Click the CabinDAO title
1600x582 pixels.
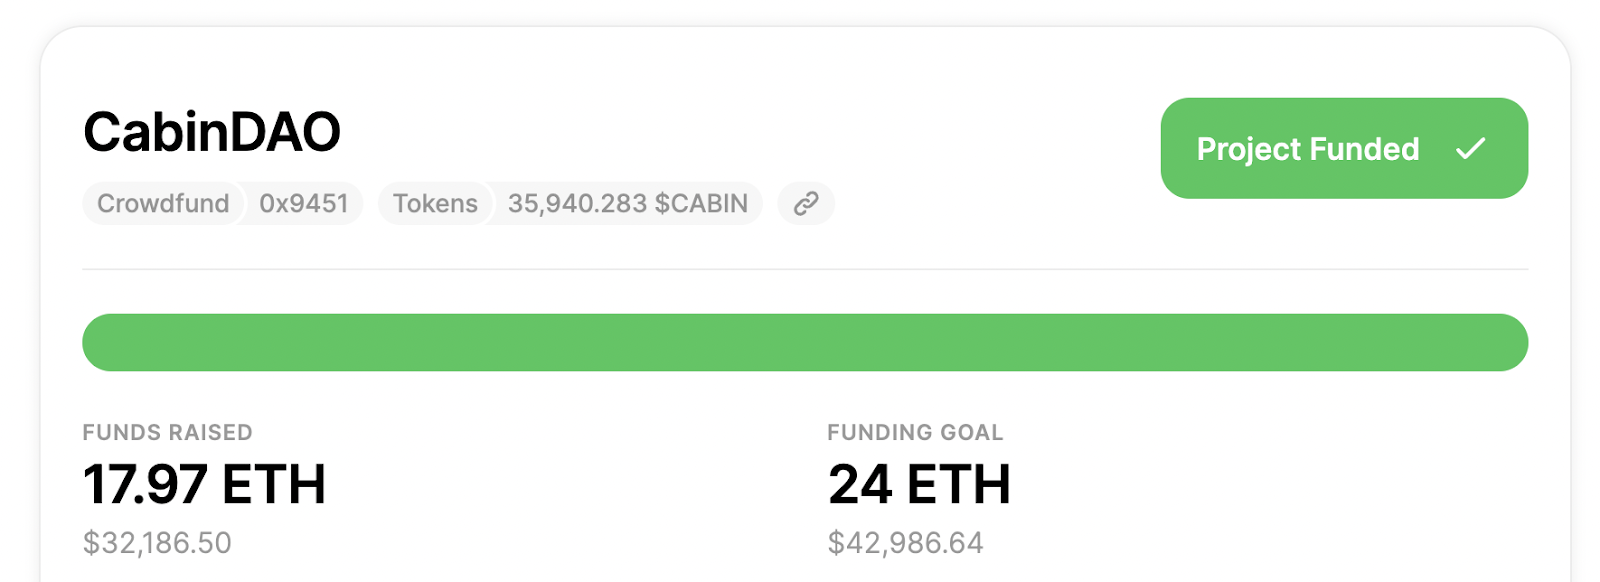coord(212,132)
